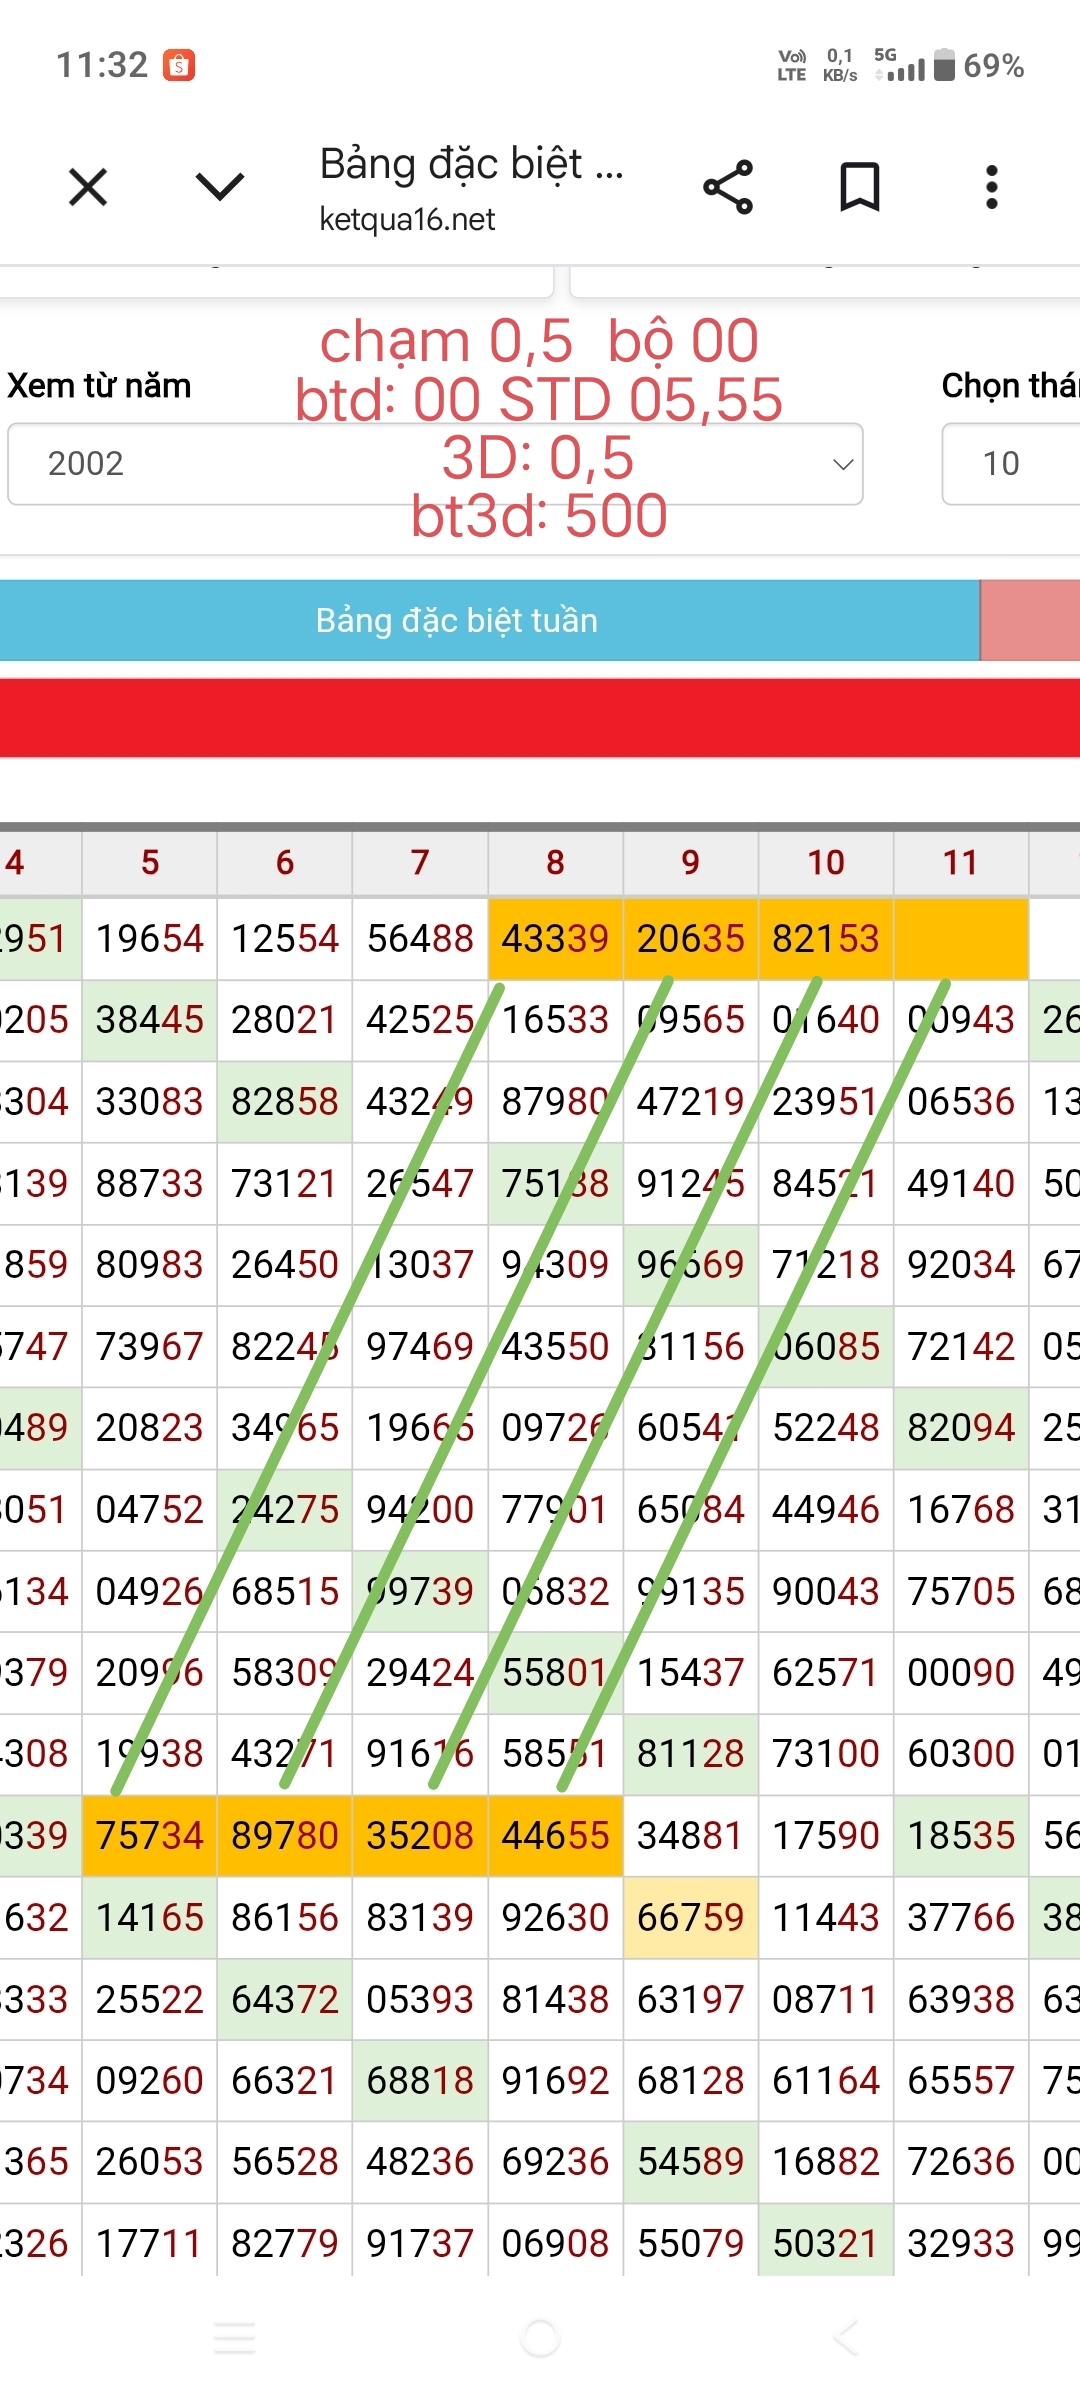Tap the cell 19654
This screenshot has height=2392, width=1080.
coord(150,938)
